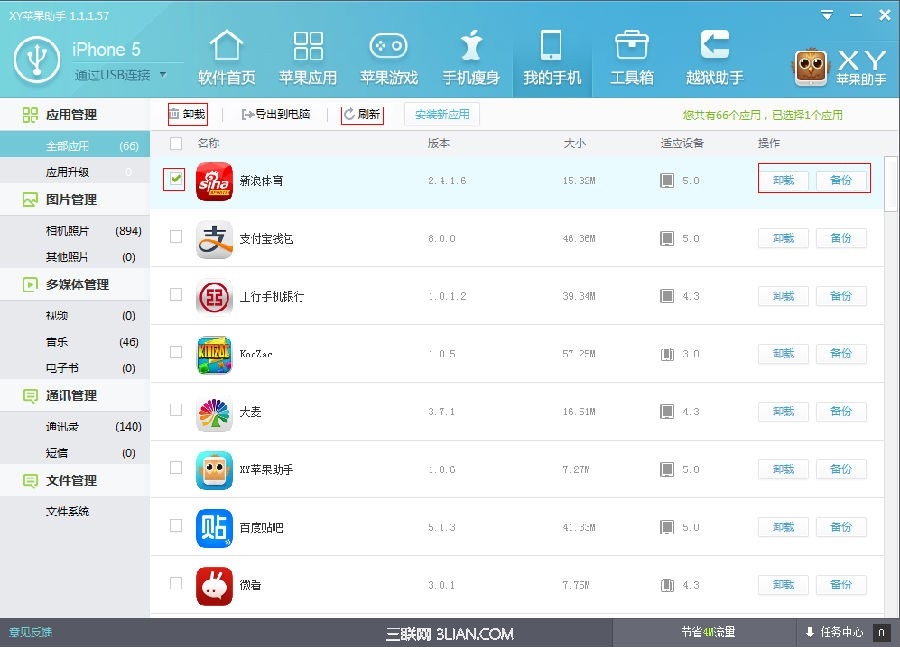This screenshot has width=900, height=647.
Task: Open the 苹果应用 apps section
Action: 308,57
